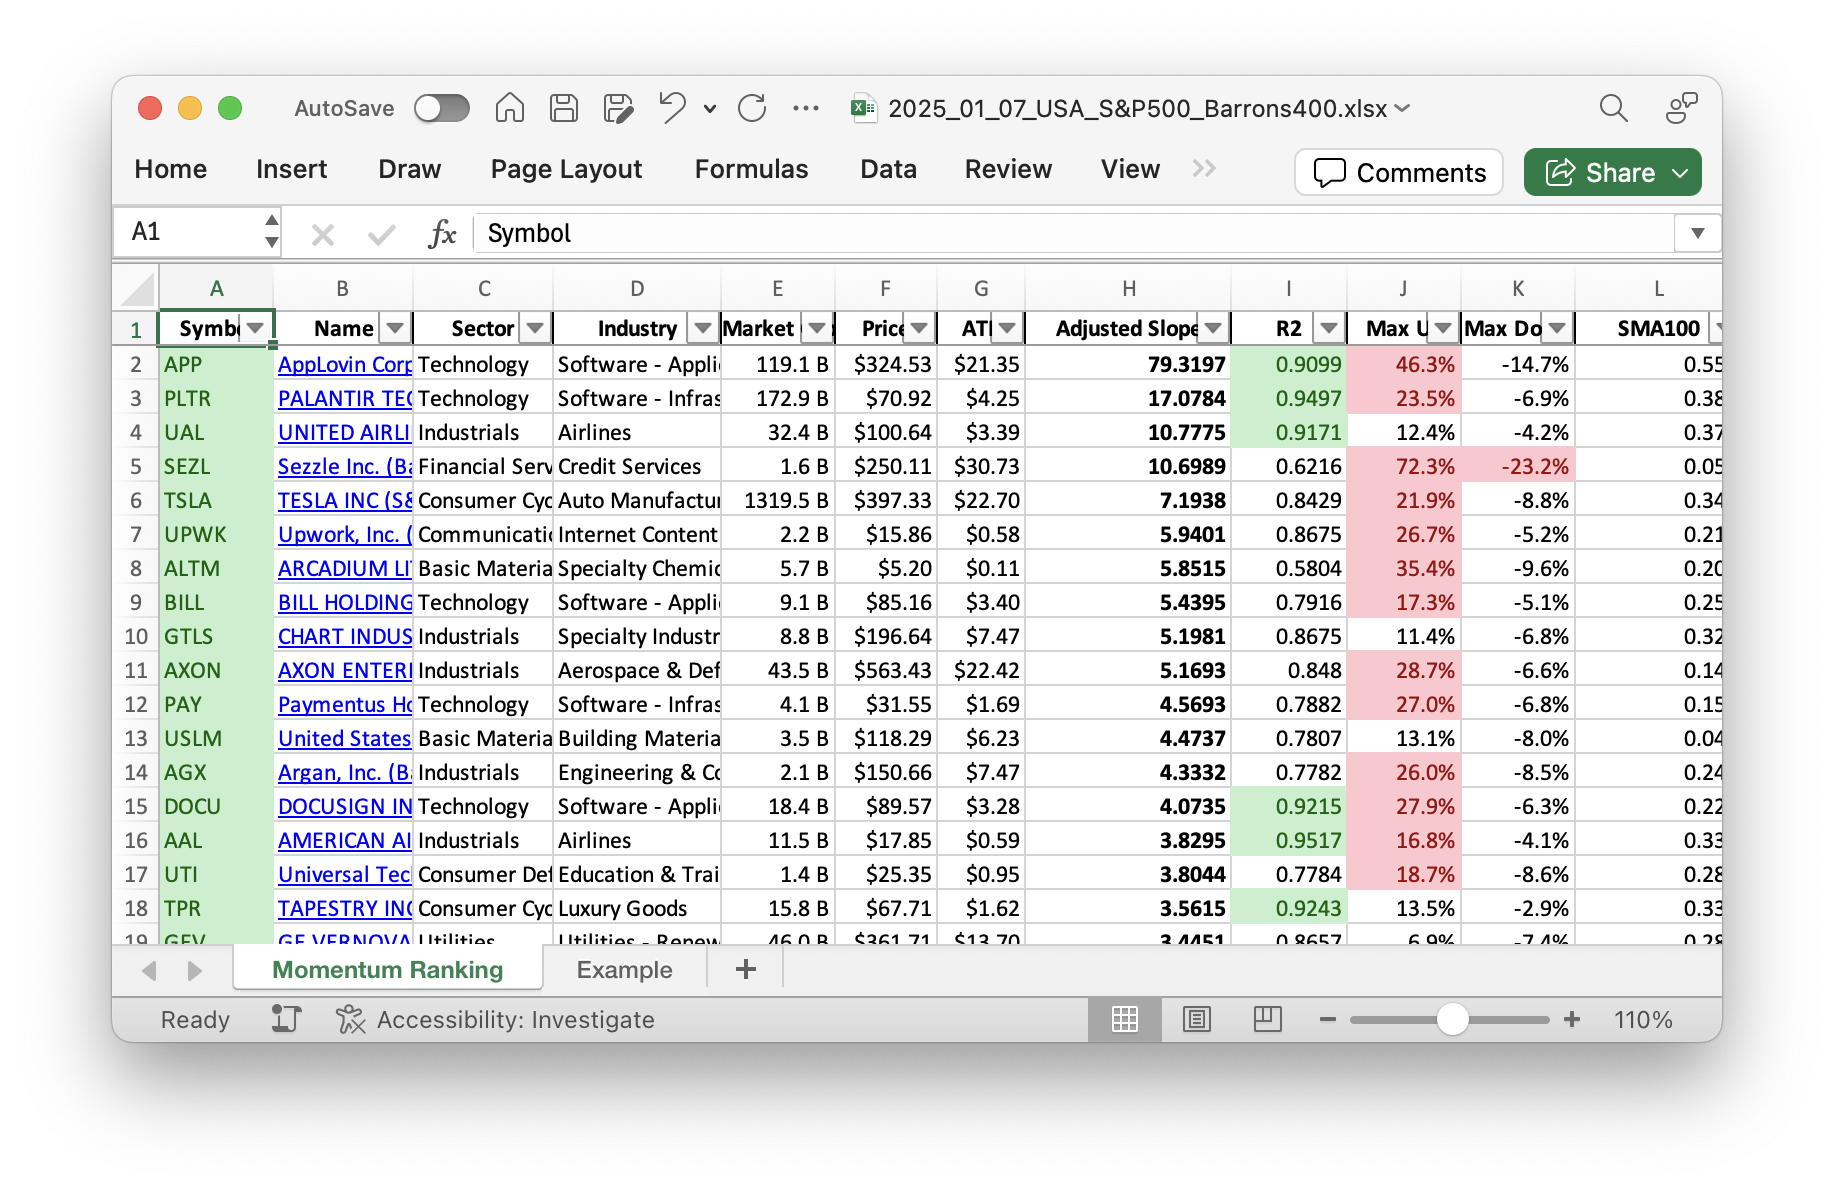Open the AppLovin Corp hyperlink
The width and height of the screenshot is (1834, 1190).
344,364
